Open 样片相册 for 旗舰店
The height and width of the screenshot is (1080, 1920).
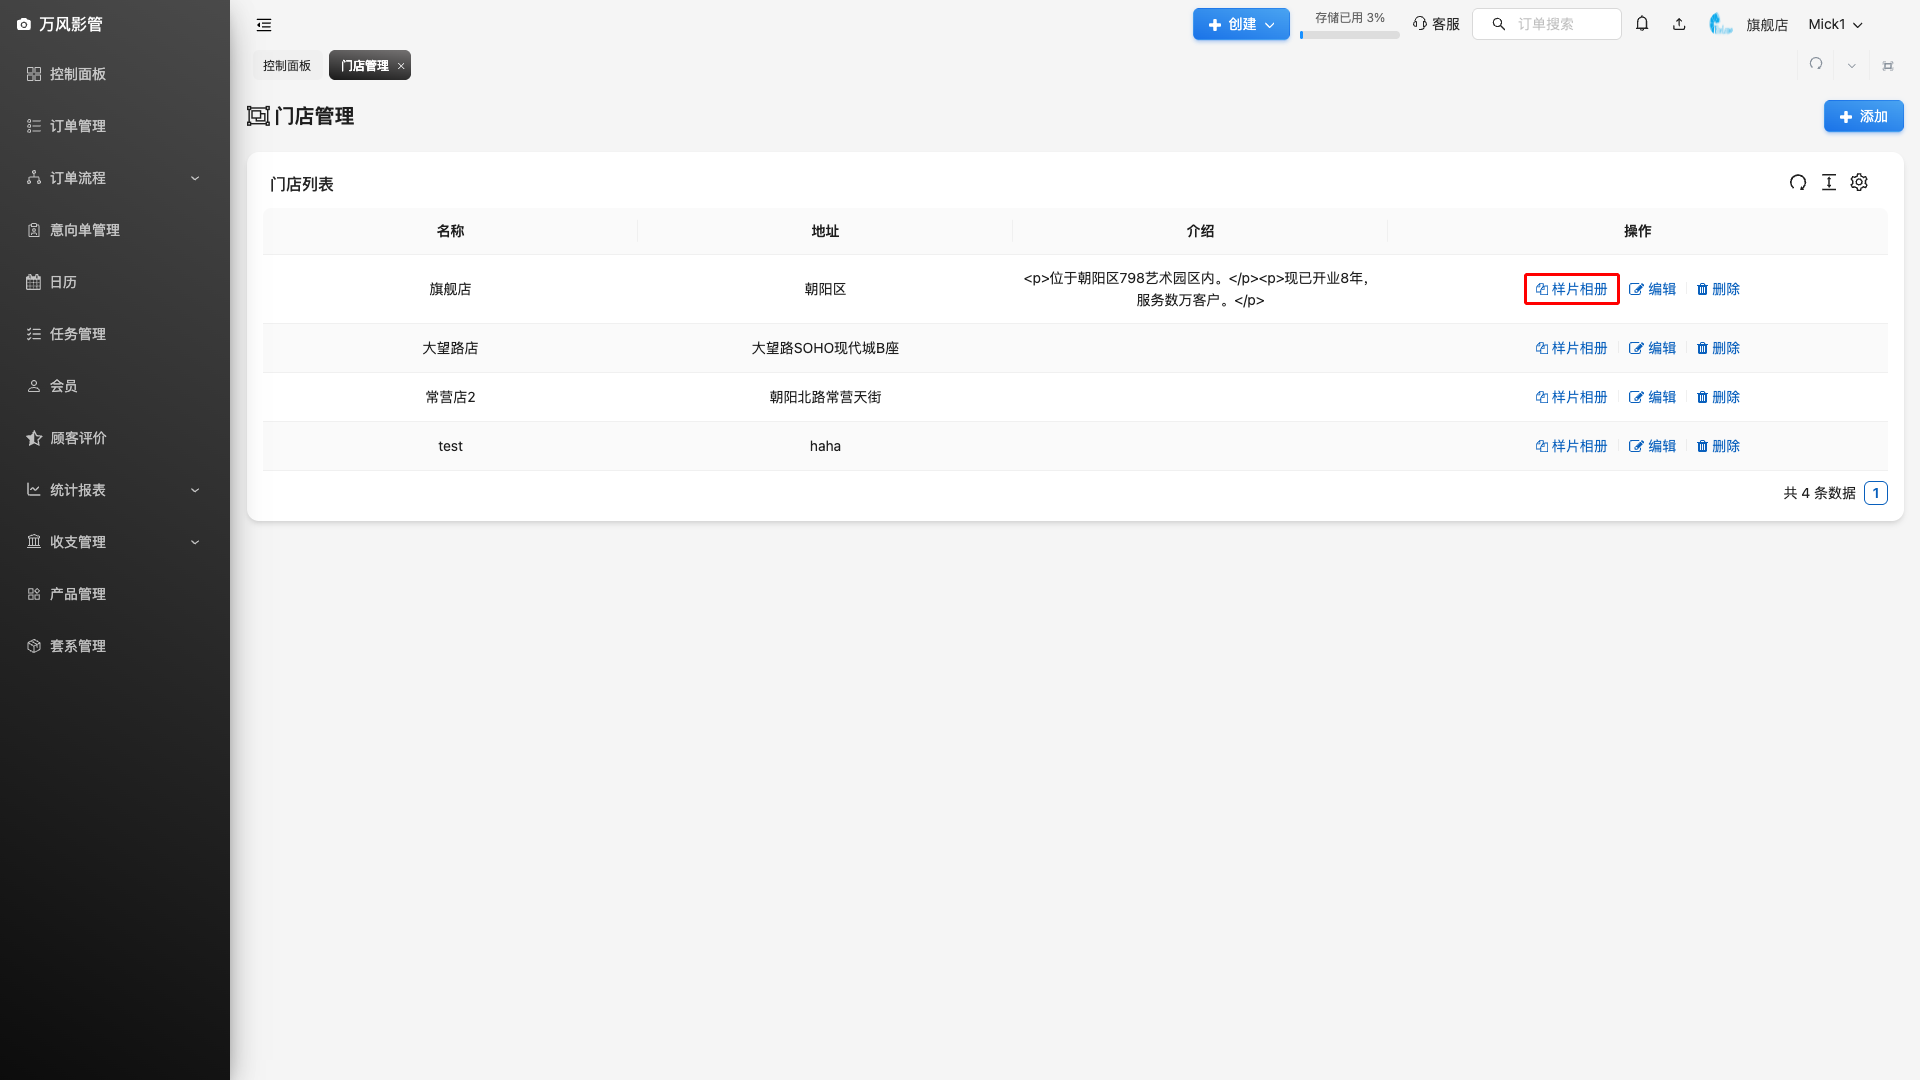1571,289
